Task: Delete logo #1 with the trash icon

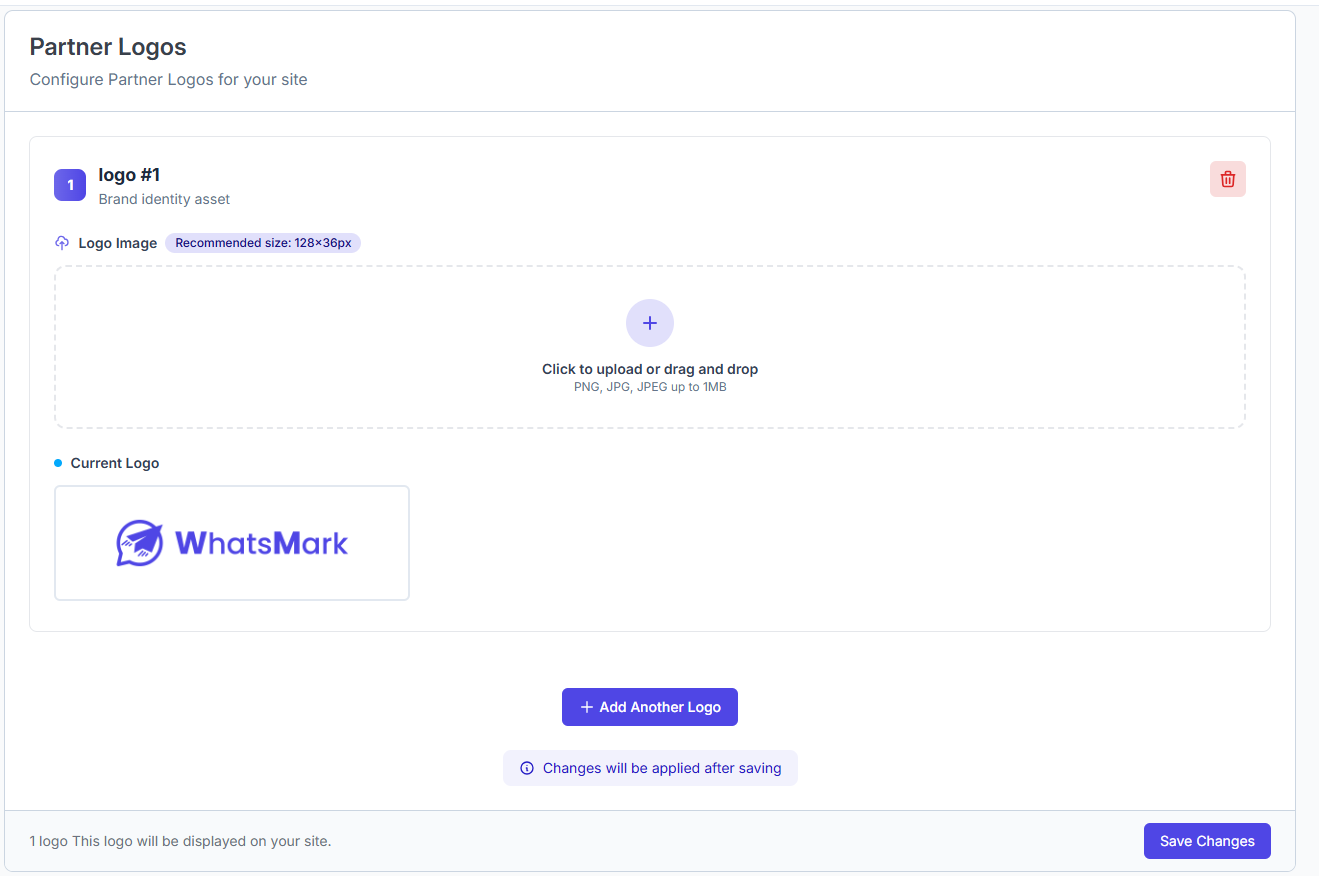Action: pyautogui.click(x=1227, y=180)
